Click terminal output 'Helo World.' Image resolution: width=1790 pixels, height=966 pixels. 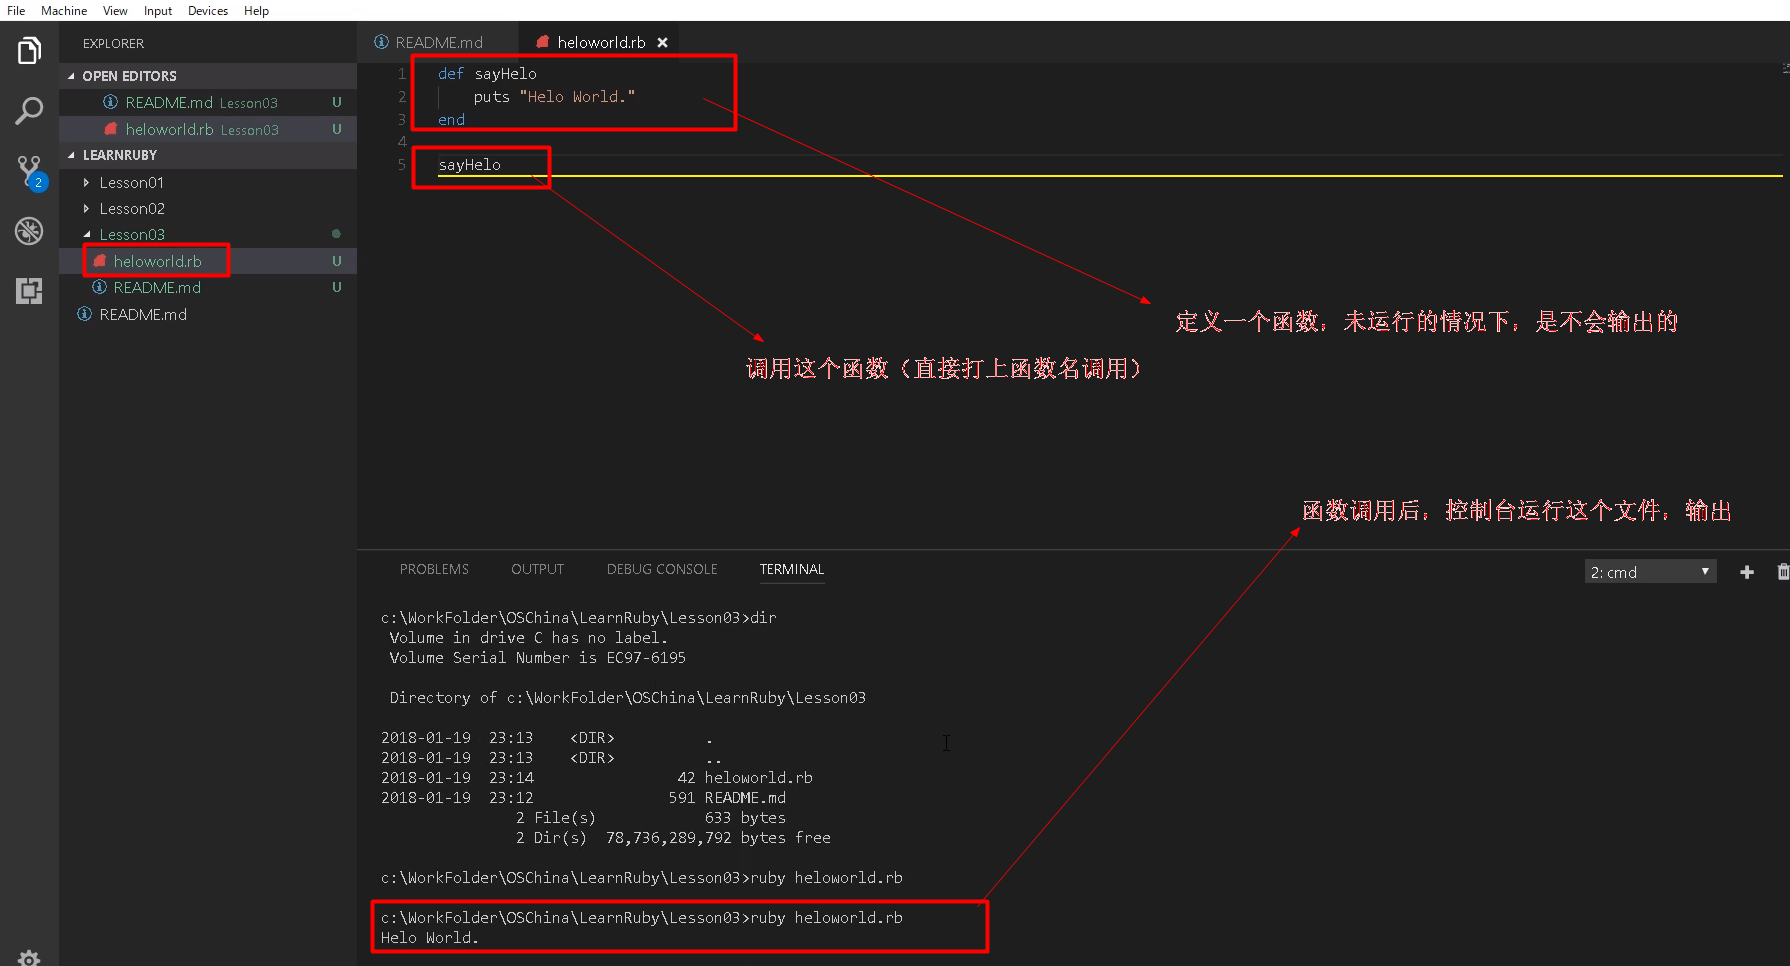click(430, 938)
